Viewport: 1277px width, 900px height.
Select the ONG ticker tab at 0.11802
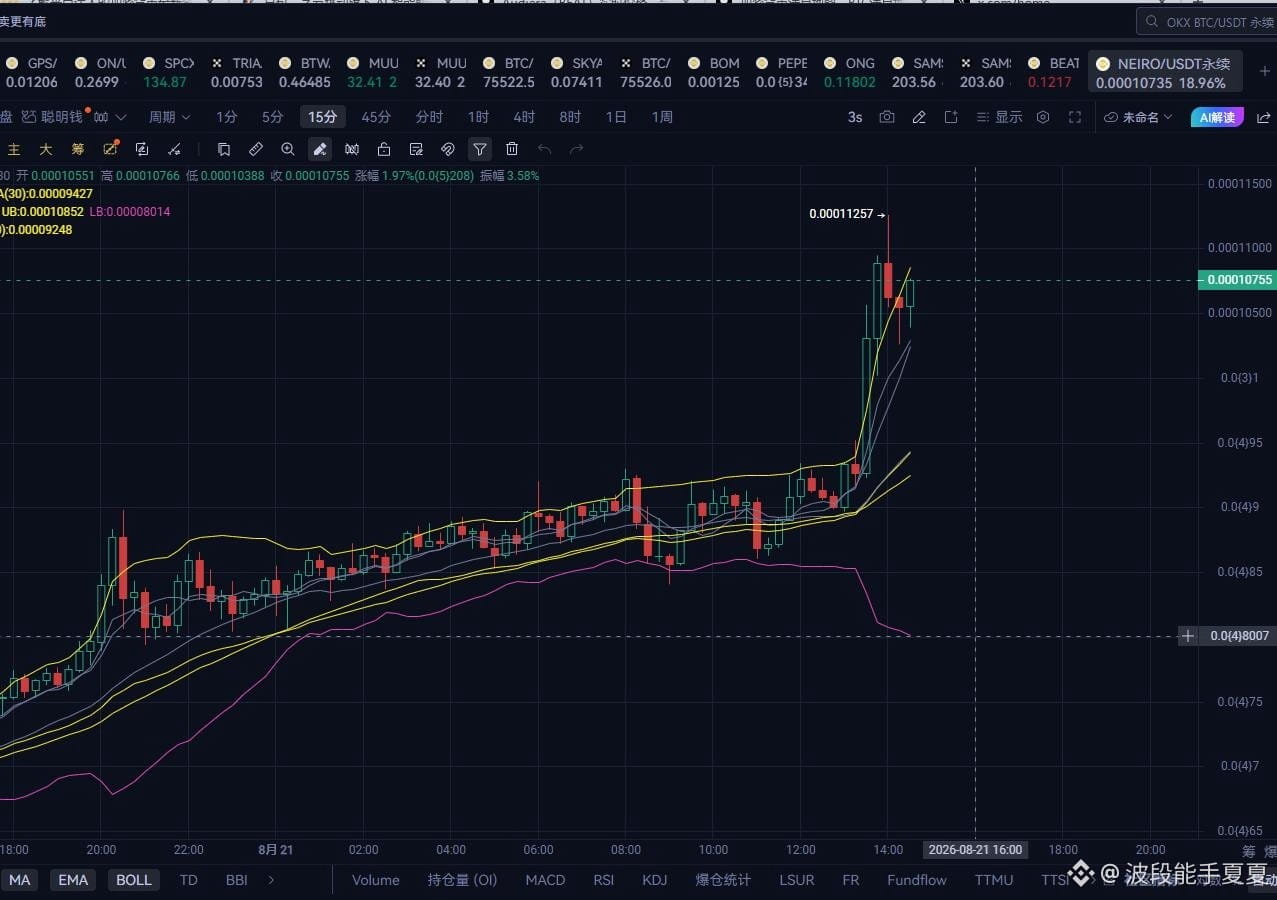click(849, 72)
